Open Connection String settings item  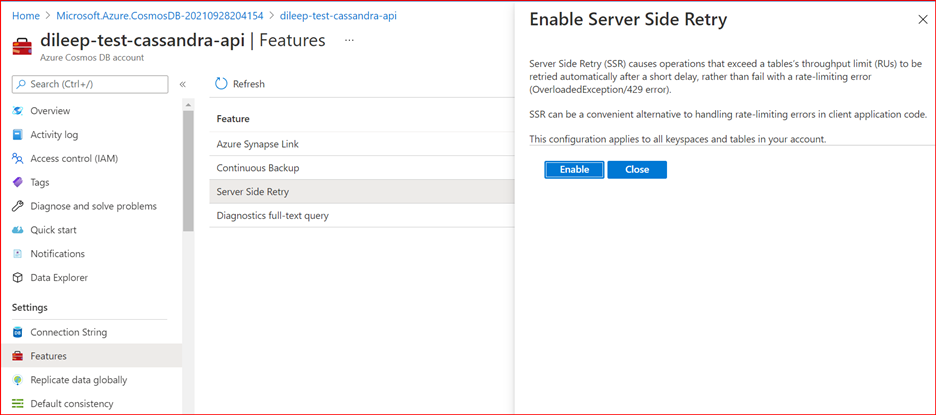pyautogui.click(x=69, y=333)
